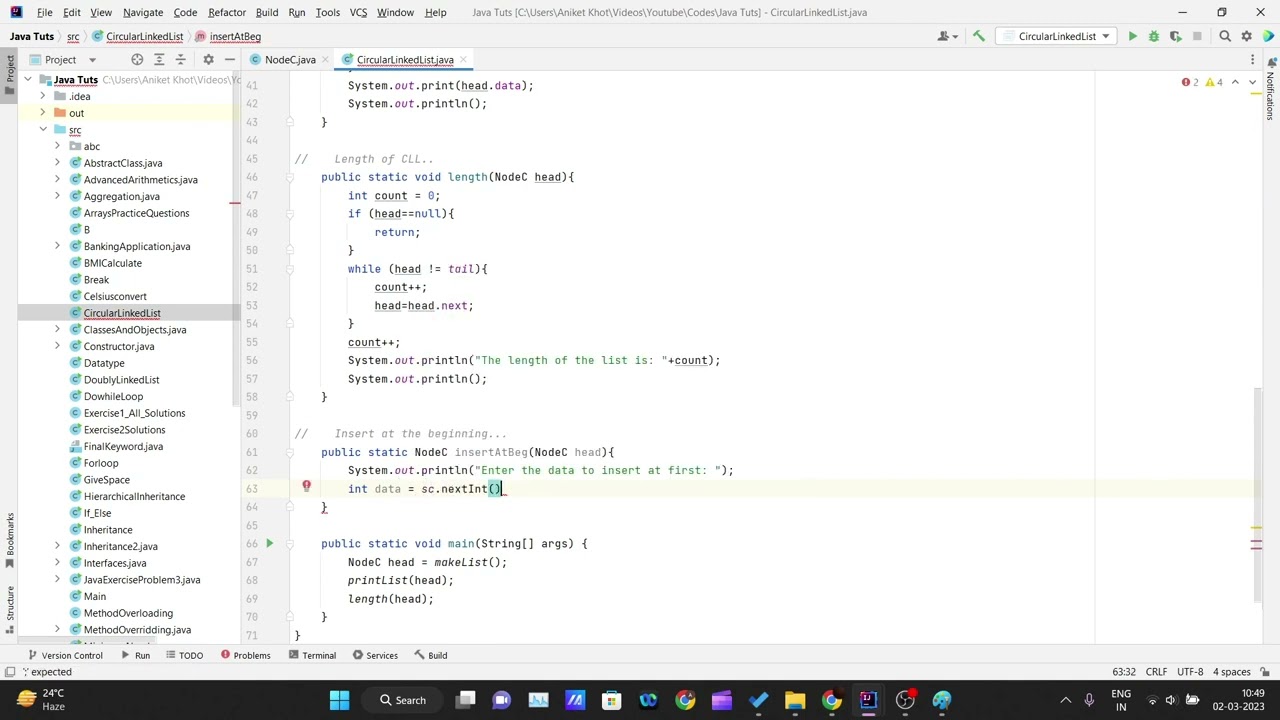Toggle tool window bars icon at bottom-left
Screen dimensions: 1280x720
click(9, 672)
